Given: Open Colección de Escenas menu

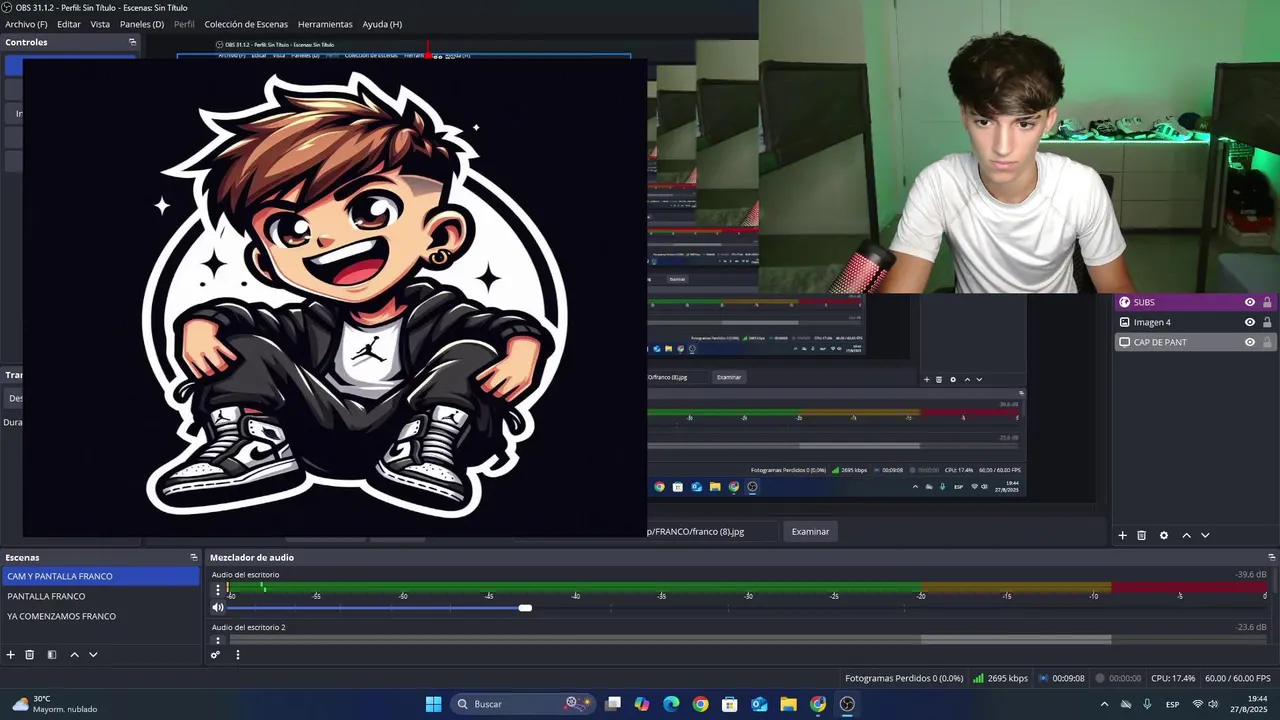Looking at the screenshot, I should (x=246, y=24).
